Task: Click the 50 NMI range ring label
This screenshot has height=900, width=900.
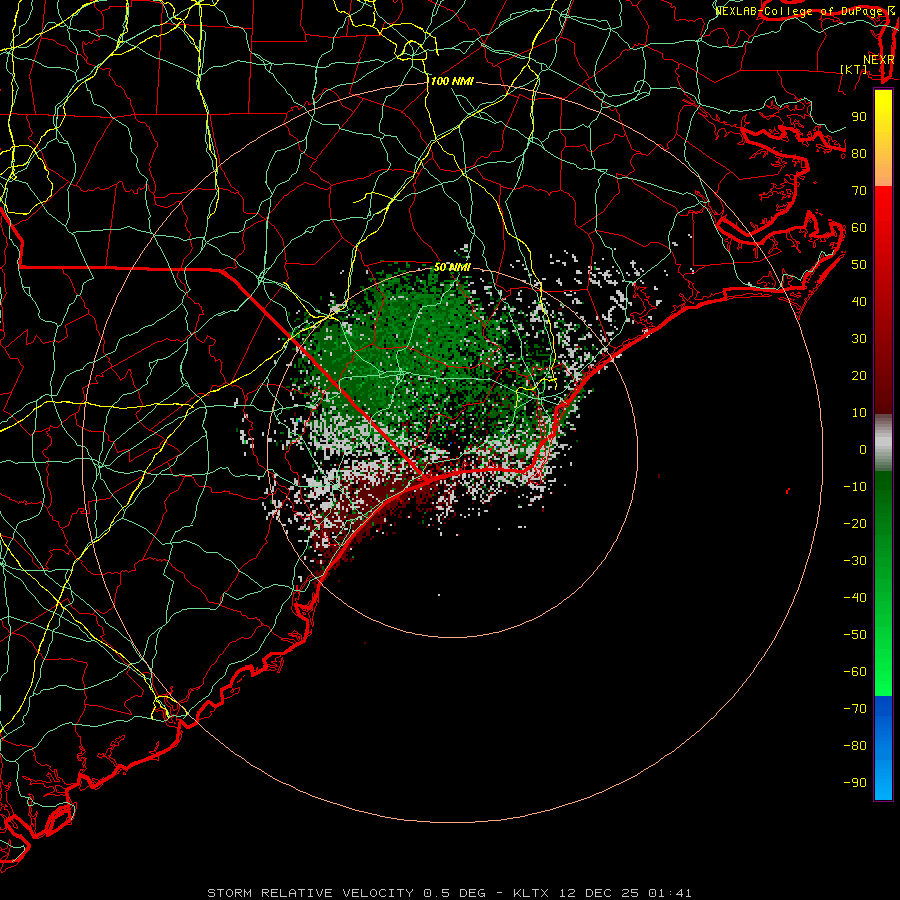Action: 452,267
